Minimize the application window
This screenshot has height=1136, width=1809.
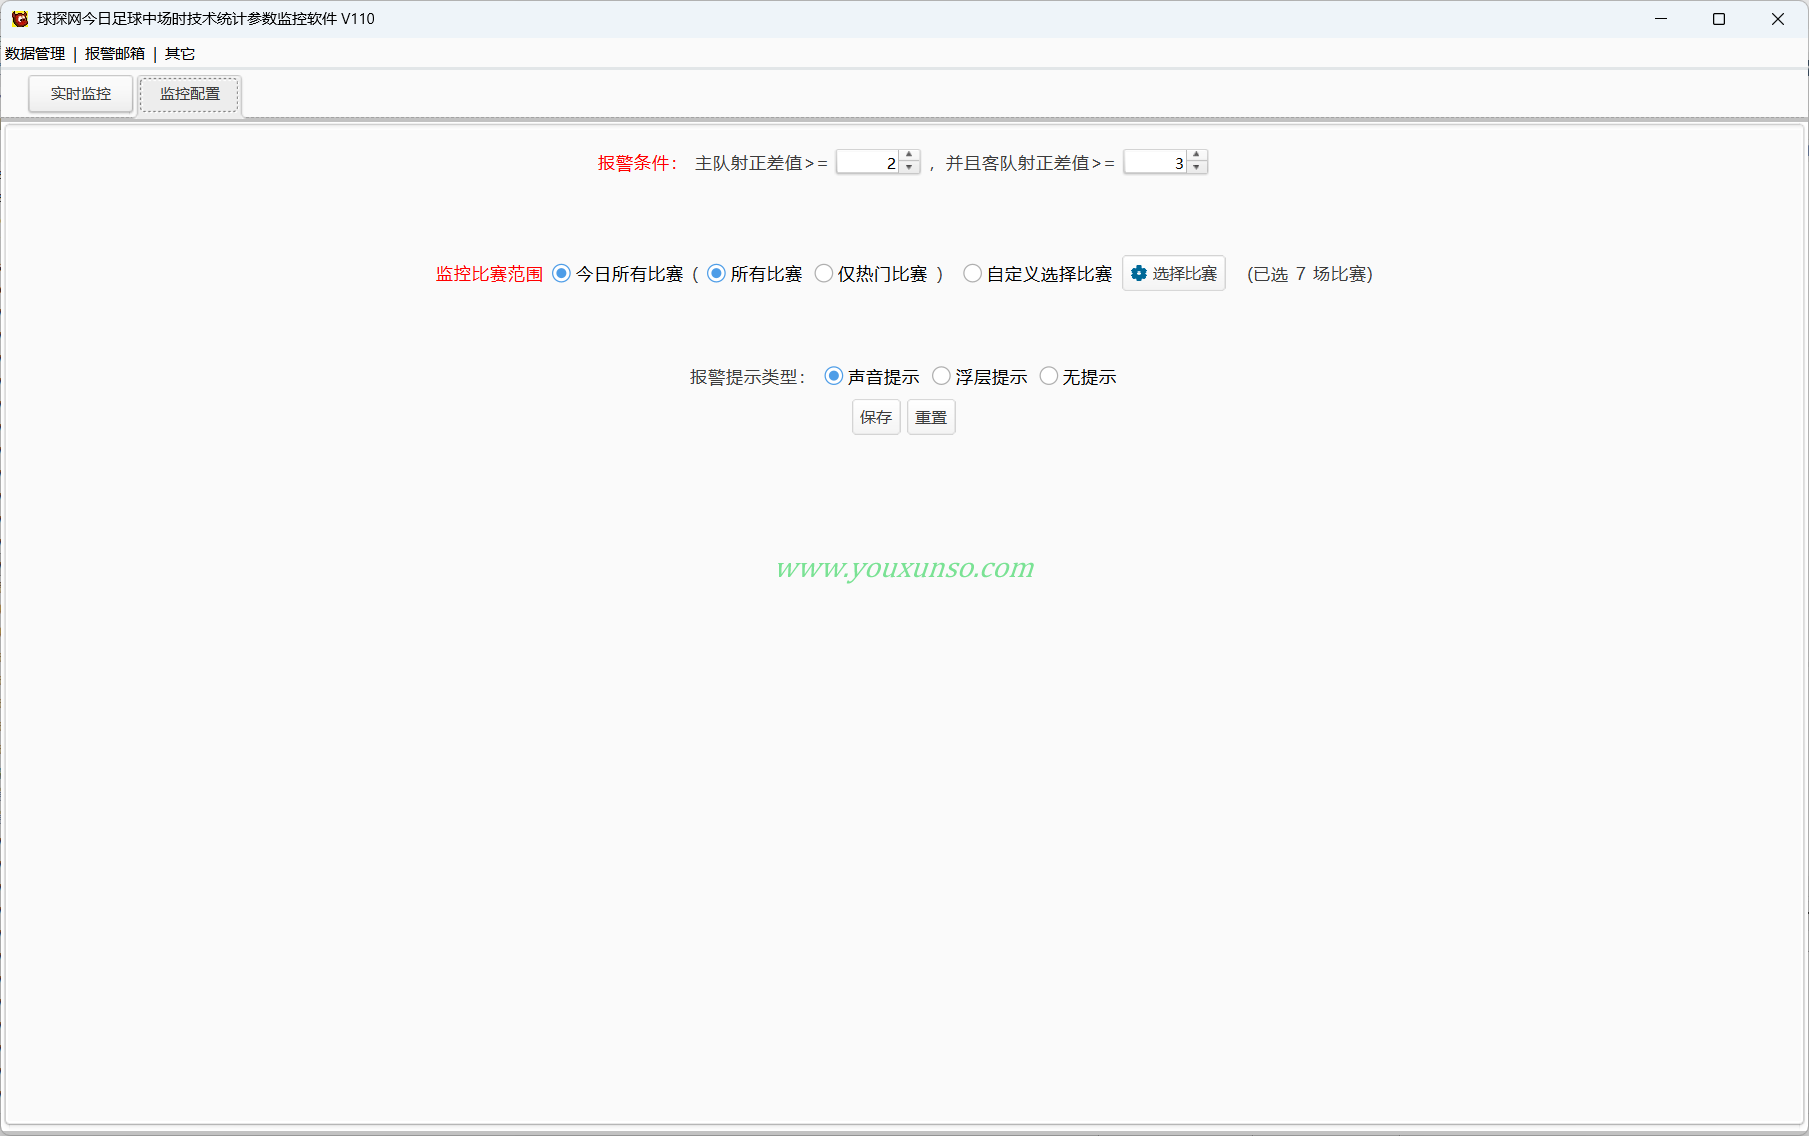point(1661,19)
